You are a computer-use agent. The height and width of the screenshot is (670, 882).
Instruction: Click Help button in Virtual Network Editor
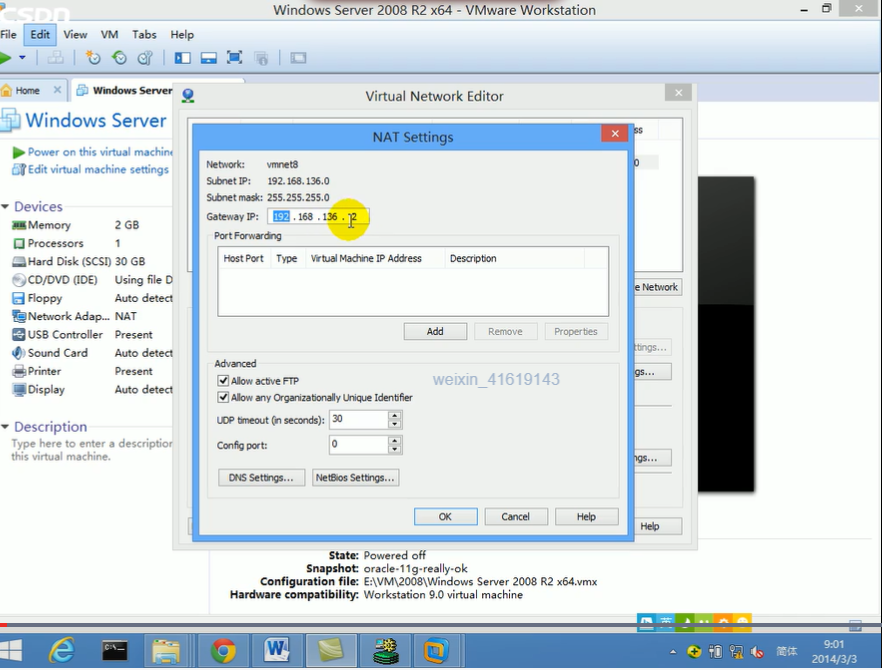tap(657, 527)
